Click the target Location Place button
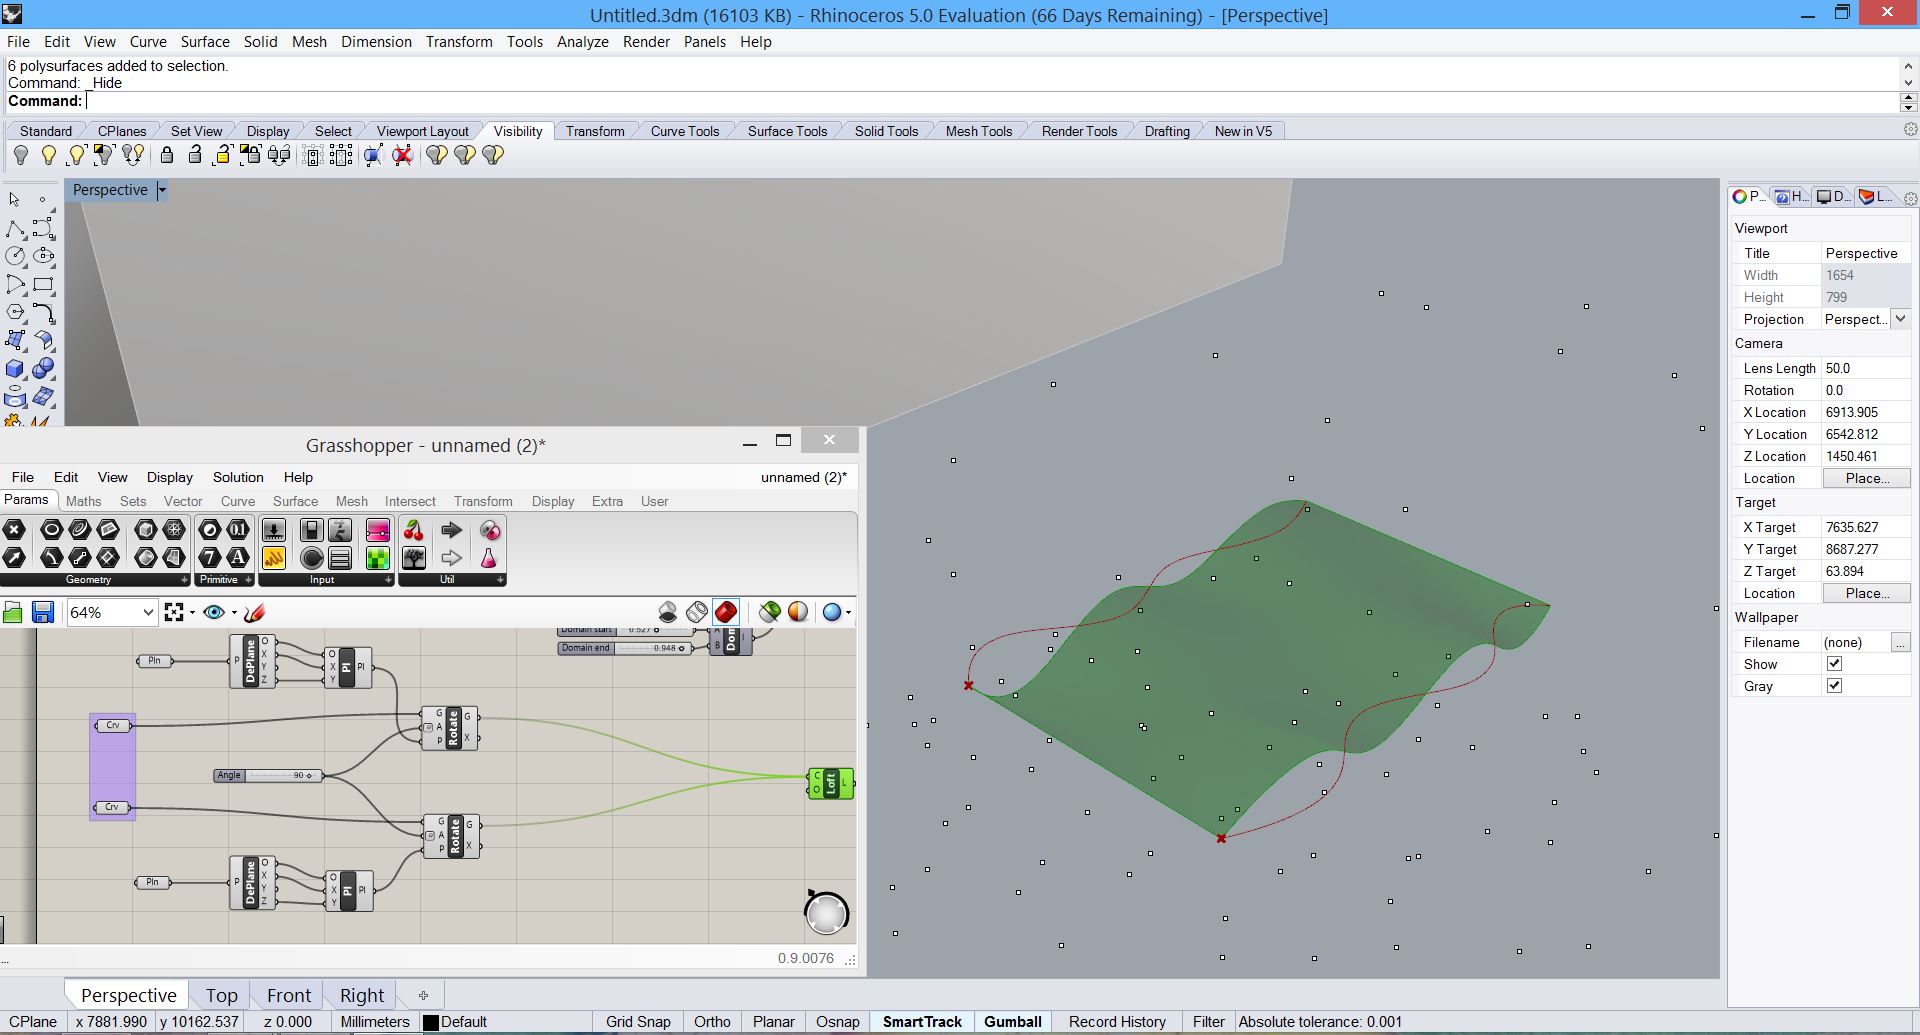The image size is (1920, 1035). [x=1867, y=593]
